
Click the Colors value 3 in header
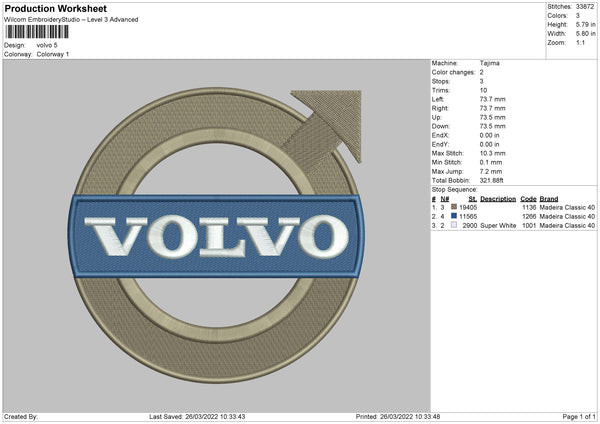click(x=578, y=16)
